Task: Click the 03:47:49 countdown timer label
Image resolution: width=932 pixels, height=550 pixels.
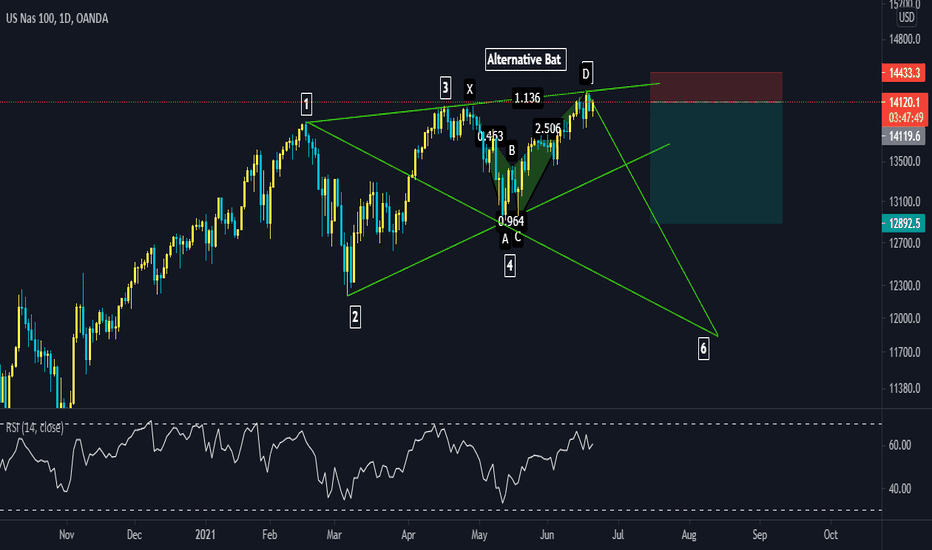Action: [x=904, y=118]
